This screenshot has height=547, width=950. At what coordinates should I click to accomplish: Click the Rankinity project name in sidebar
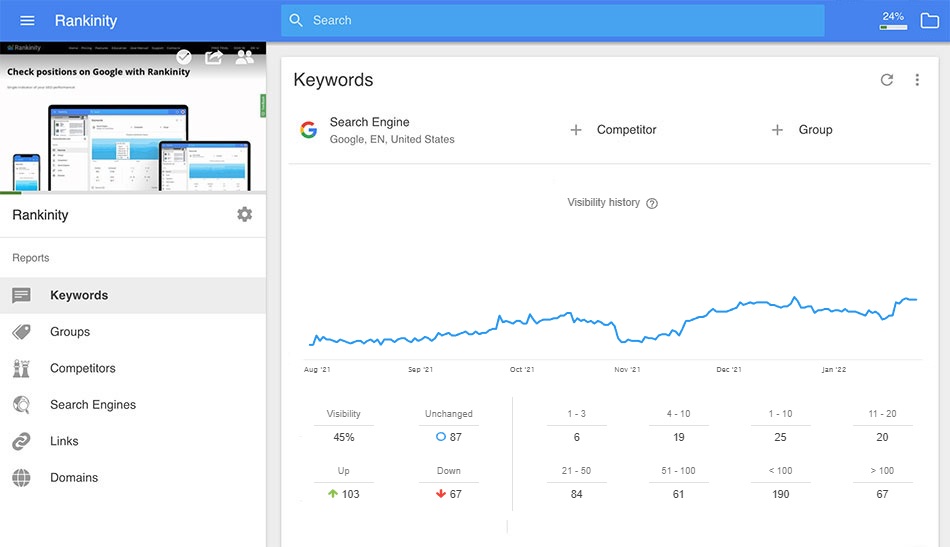coord(40,215)
